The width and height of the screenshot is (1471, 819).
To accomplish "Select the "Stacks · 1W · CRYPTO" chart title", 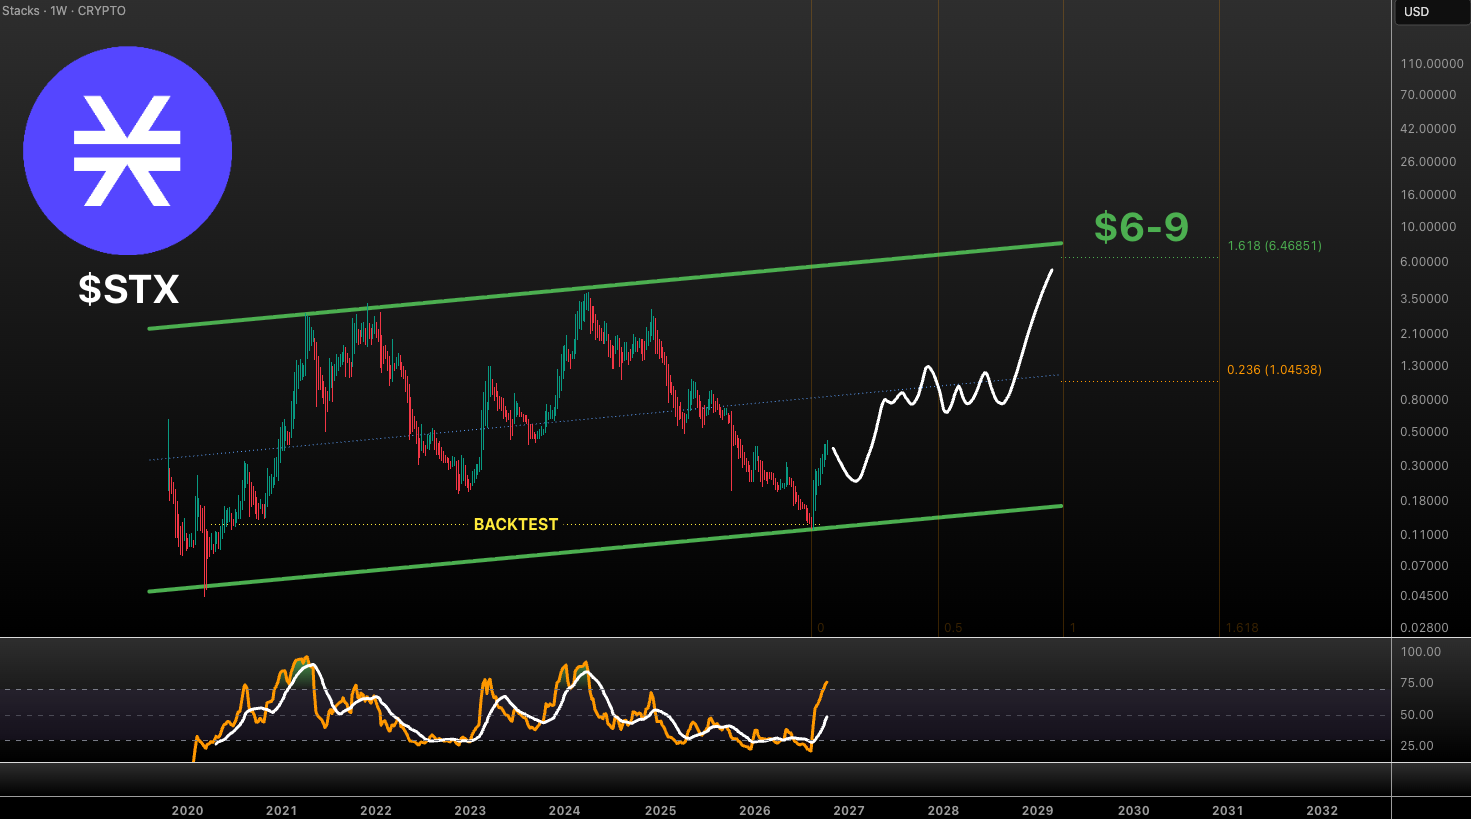I will tap(64, 11).
